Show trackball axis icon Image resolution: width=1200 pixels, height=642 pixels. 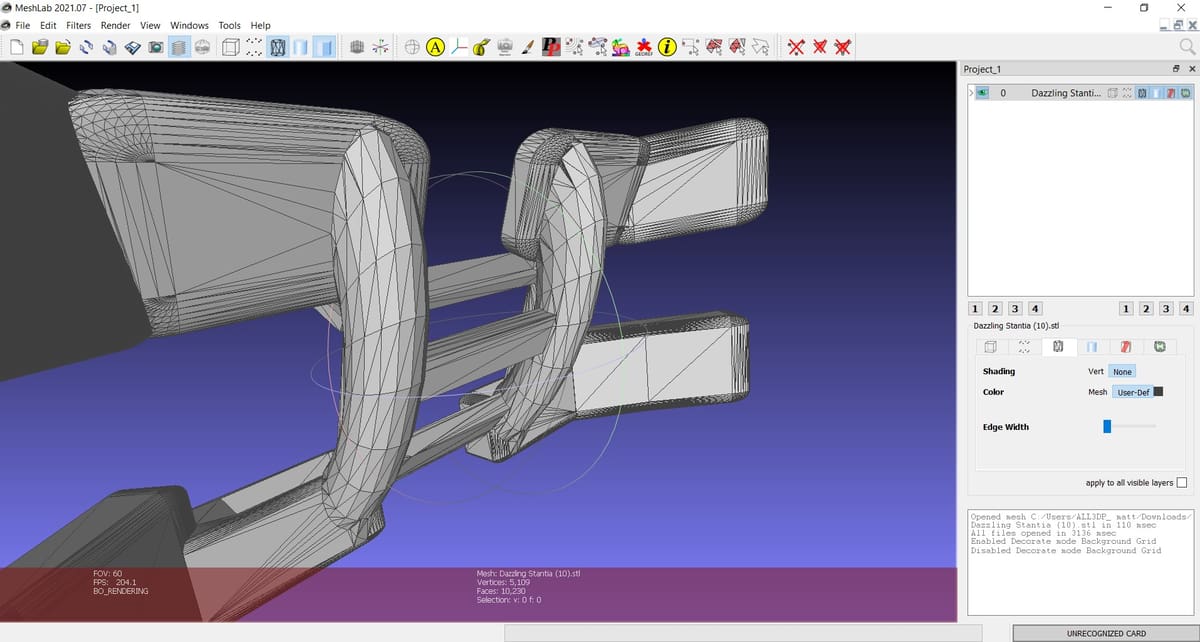pyautogui.click(x=380, y=47)
